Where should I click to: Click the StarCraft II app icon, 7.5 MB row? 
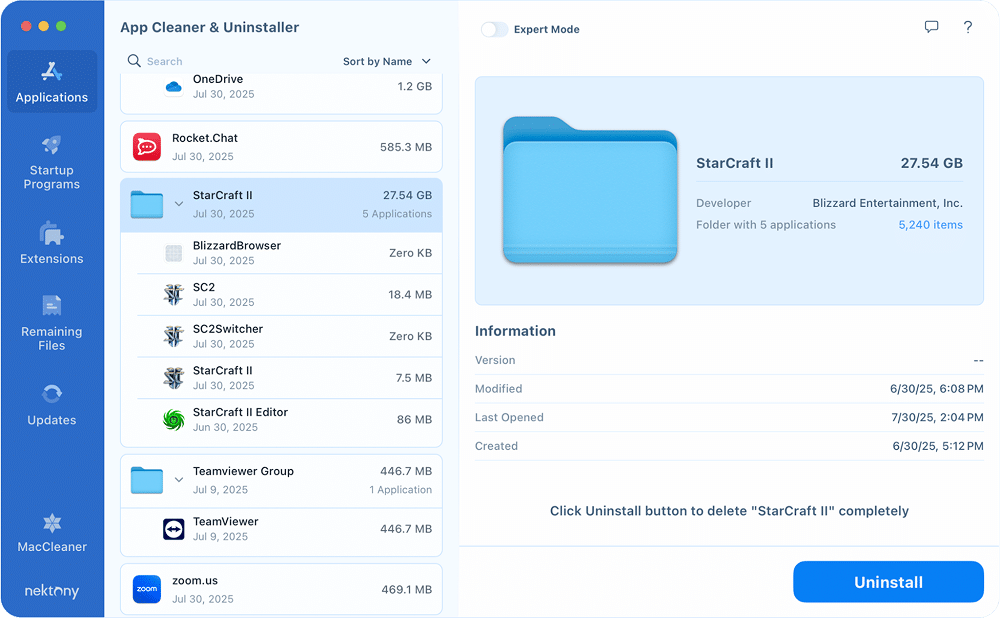[173, 378]
